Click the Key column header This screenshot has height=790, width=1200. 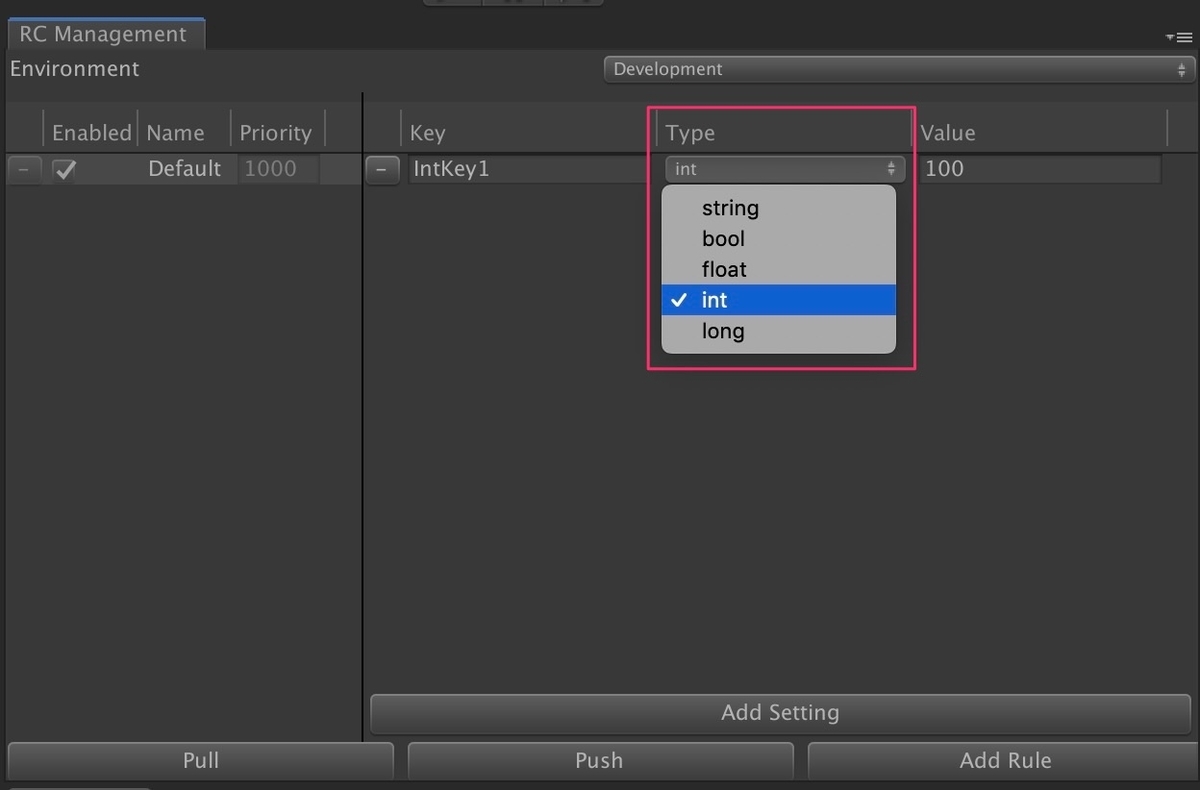(x=428, y=133)
